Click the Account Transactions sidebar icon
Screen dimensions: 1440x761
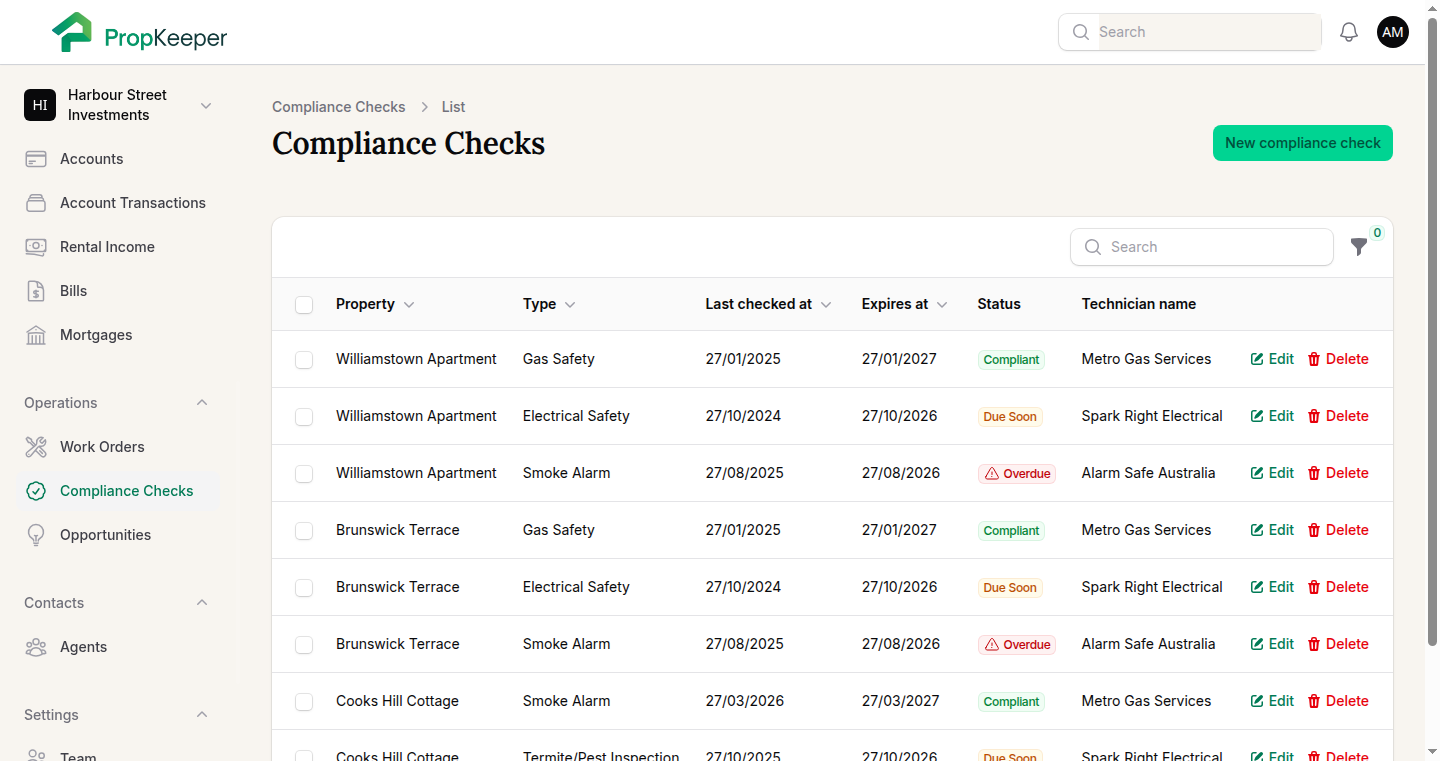pyautogui.click(x=36, y=203)
